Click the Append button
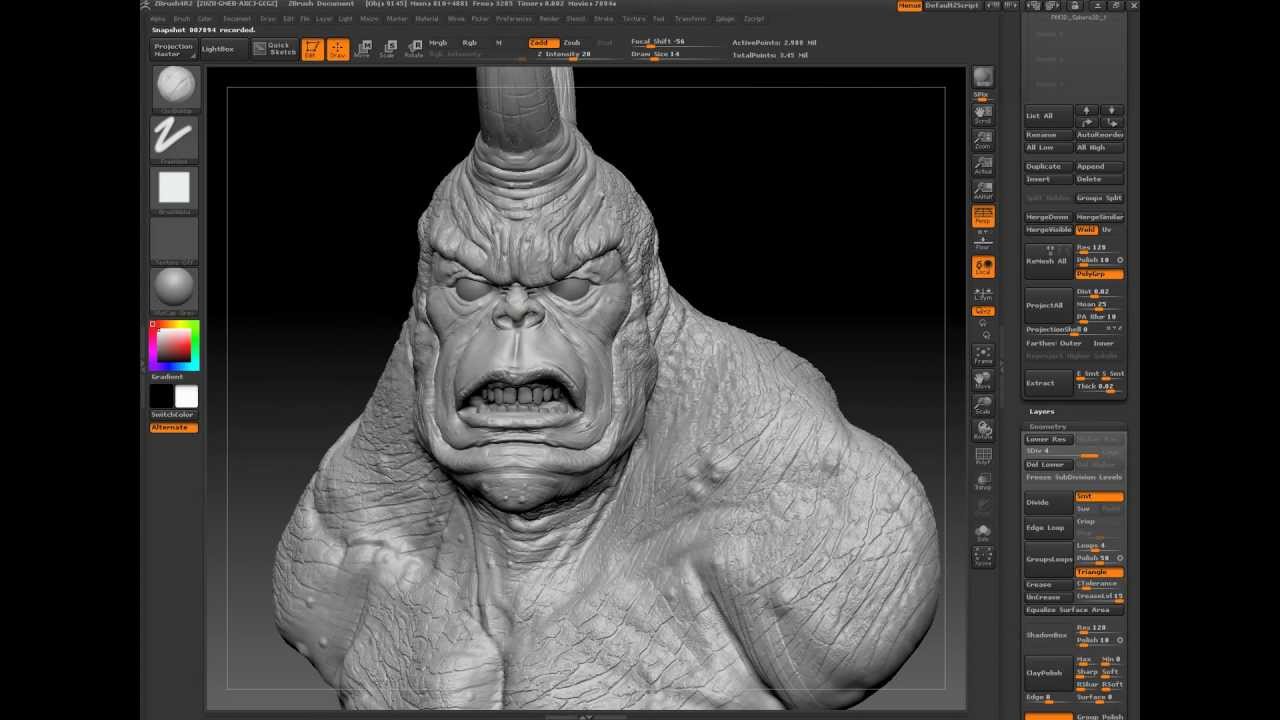 (x=1099, y=167)
